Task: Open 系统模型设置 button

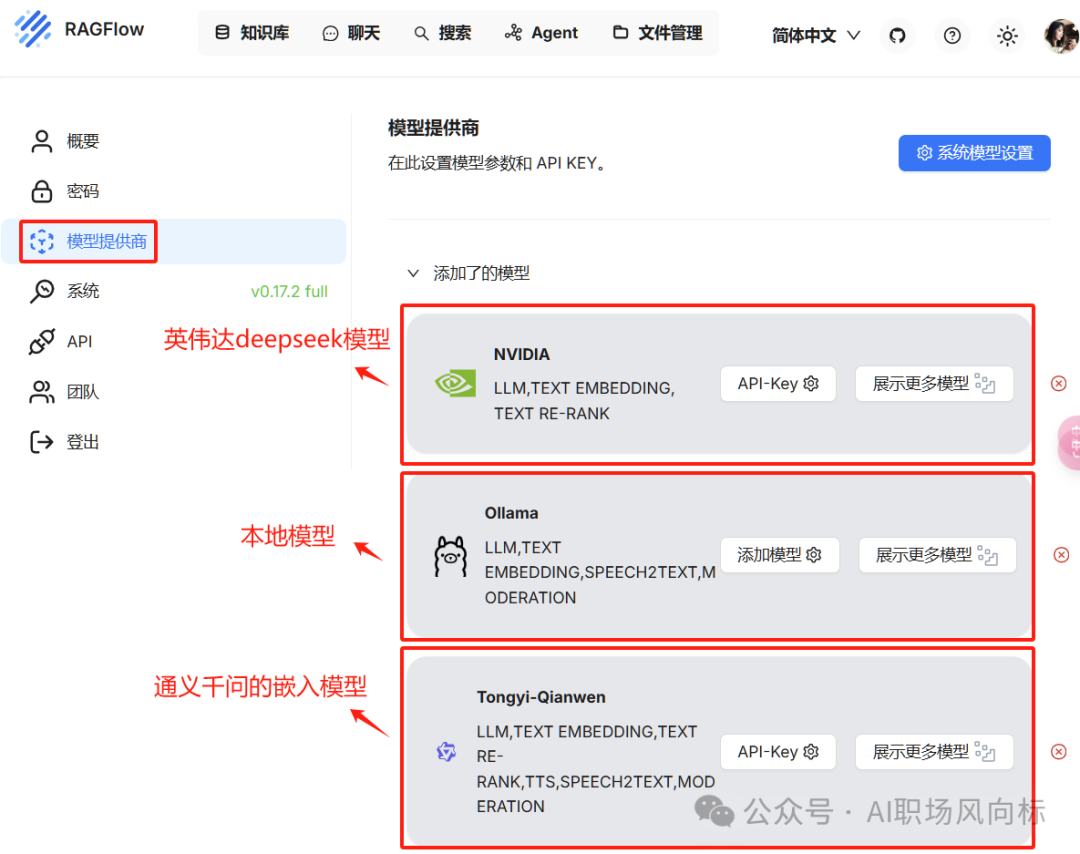Action: 974,153
